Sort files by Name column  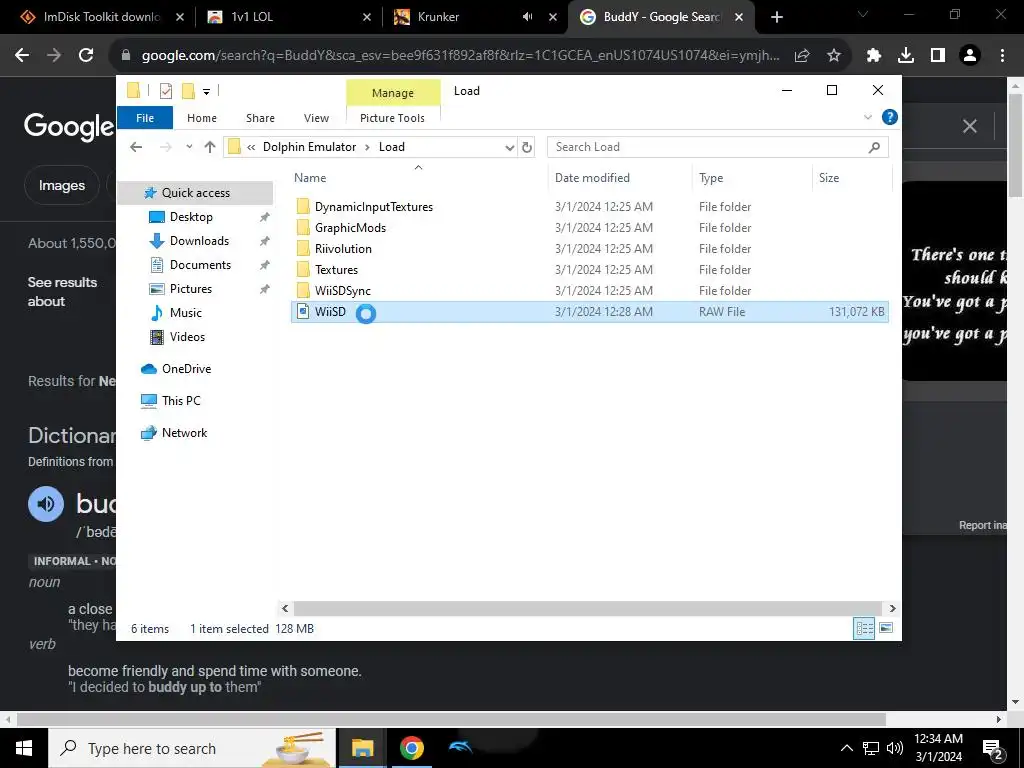(x=310, y=178)
